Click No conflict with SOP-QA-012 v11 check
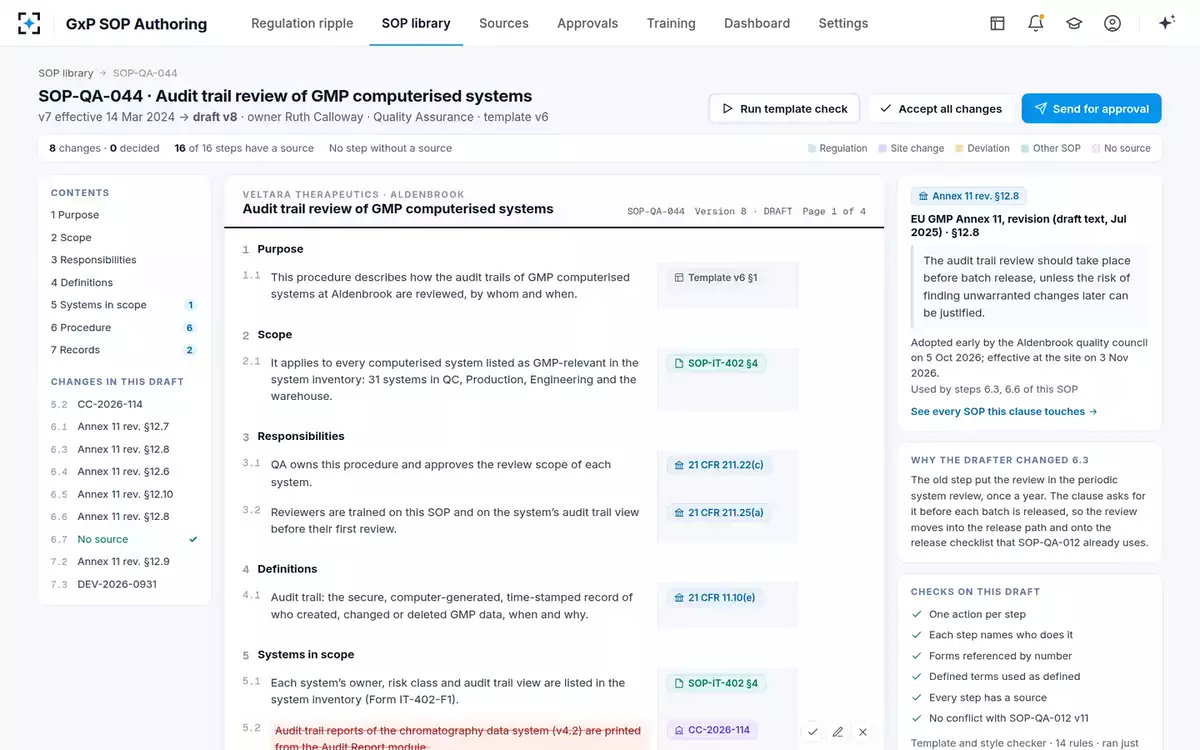Image resolution: width=1200 pixels, height=750 pixels. [998, 718]
